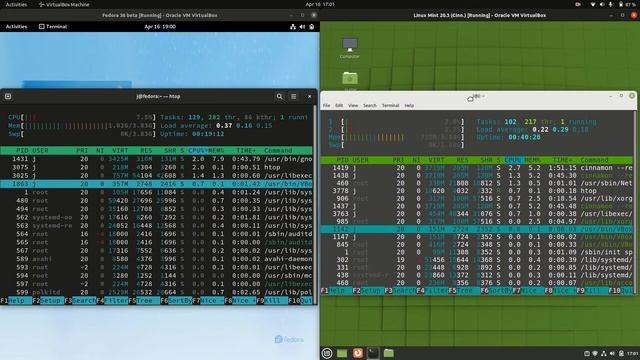Click the terminal icon in the Mint panel
The image size is (640, 360).
(373, 353)
